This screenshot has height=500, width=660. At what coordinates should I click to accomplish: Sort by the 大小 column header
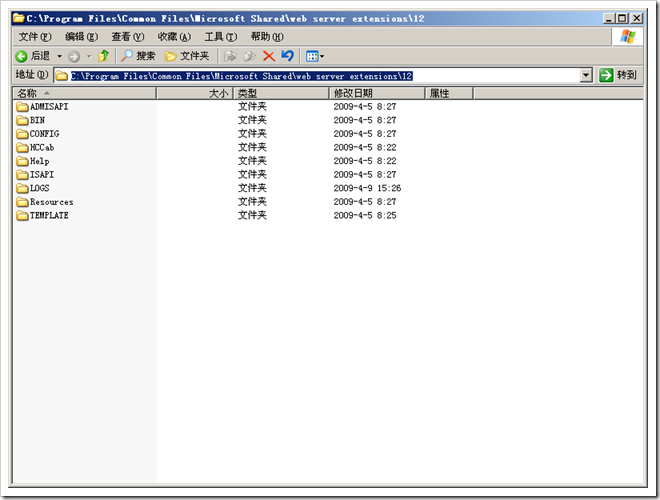[194, 93]
